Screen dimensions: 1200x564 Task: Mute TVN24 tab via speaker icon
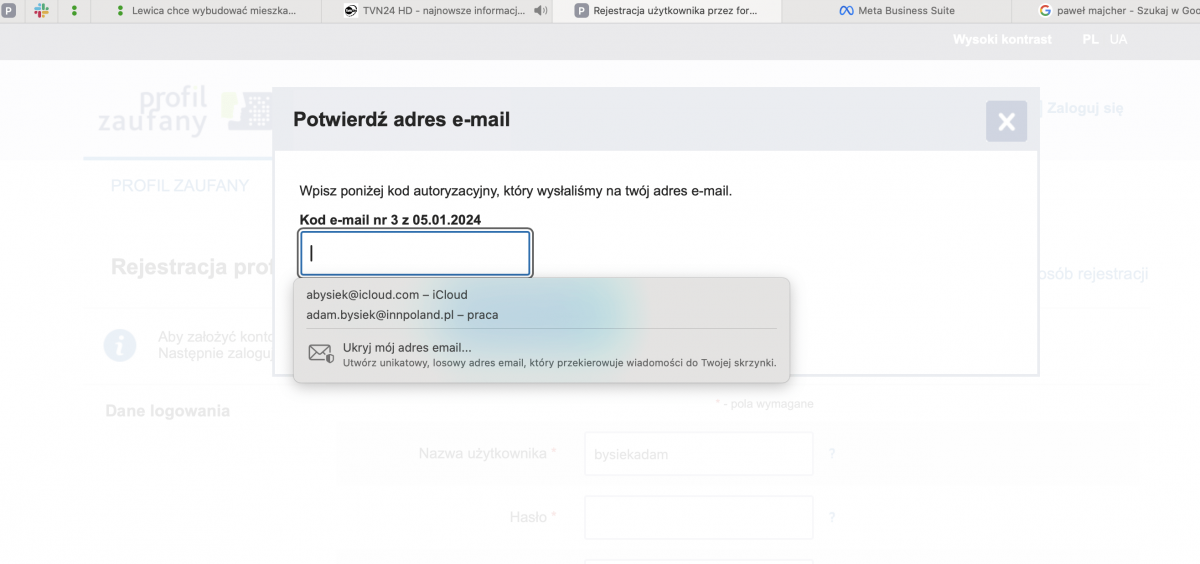pos(541,10)
